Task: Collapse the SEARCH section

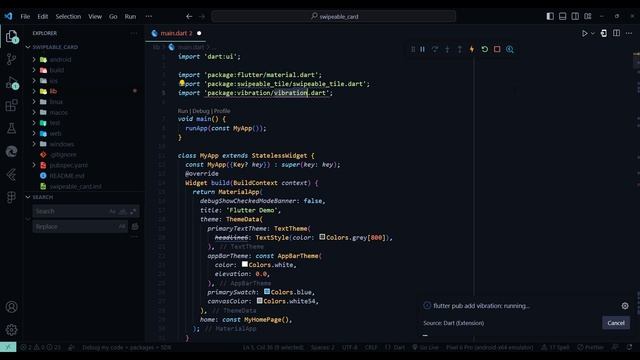Action: point(42,197)
